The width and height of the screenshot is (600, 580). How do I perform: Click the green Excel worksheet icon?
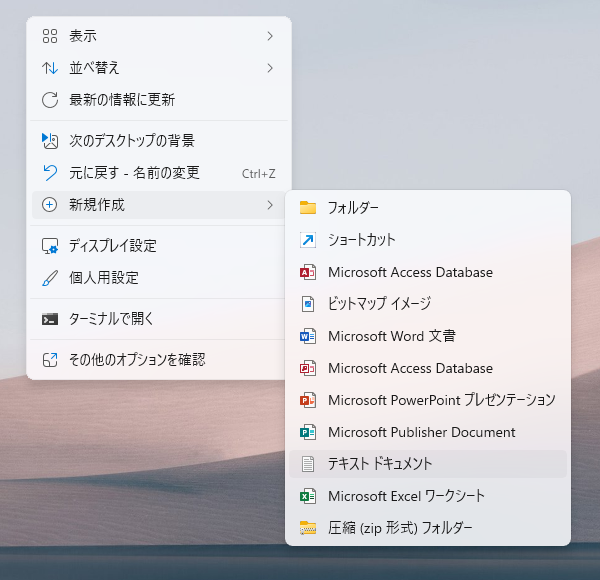click(308, 496)
